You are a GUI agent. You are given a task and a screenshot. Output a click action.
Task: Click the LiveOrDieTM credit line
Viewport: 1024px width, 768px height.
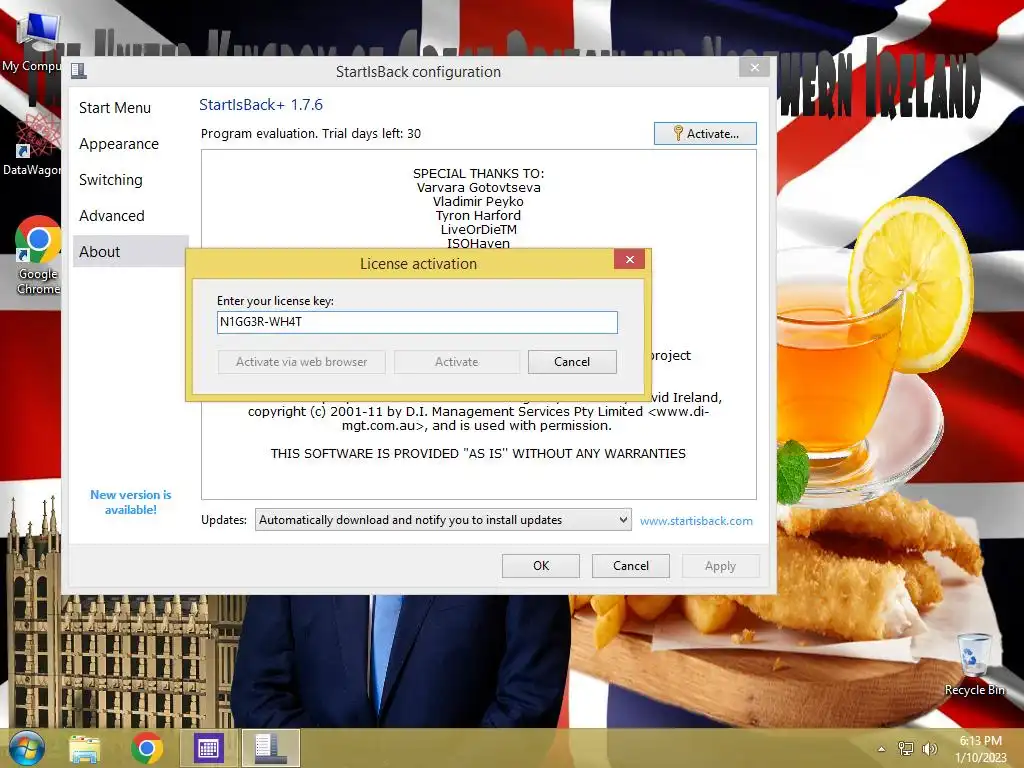point(479,229)
